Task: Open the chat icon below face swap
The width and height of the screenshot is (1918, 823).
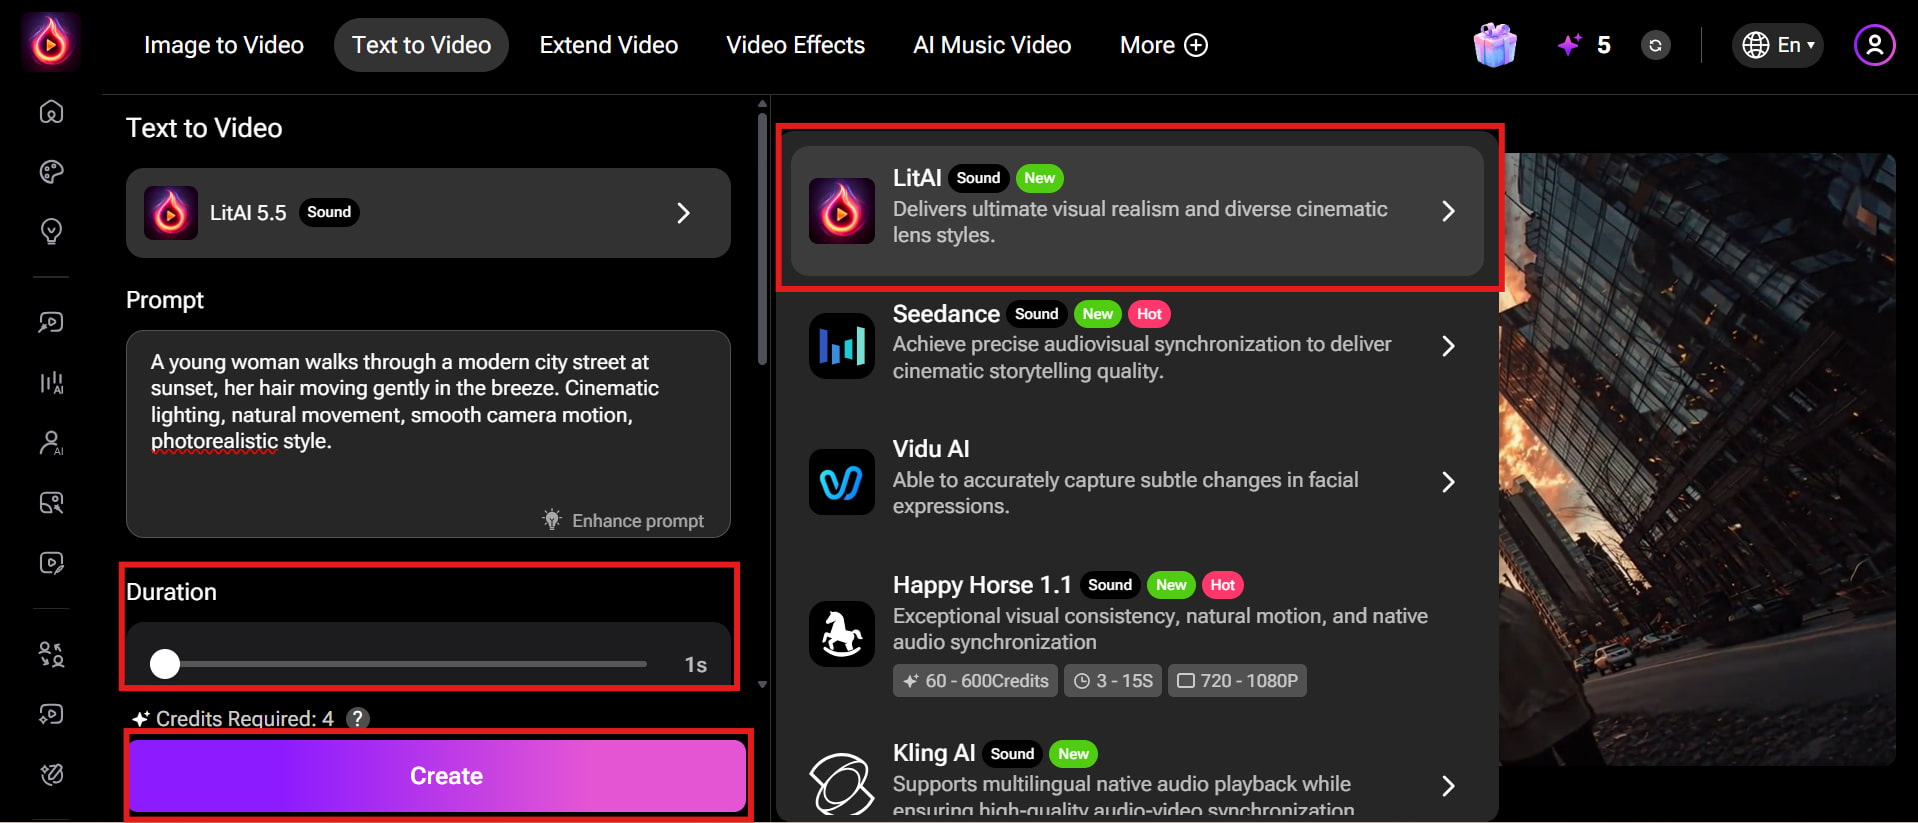Action: click(51, 714)
